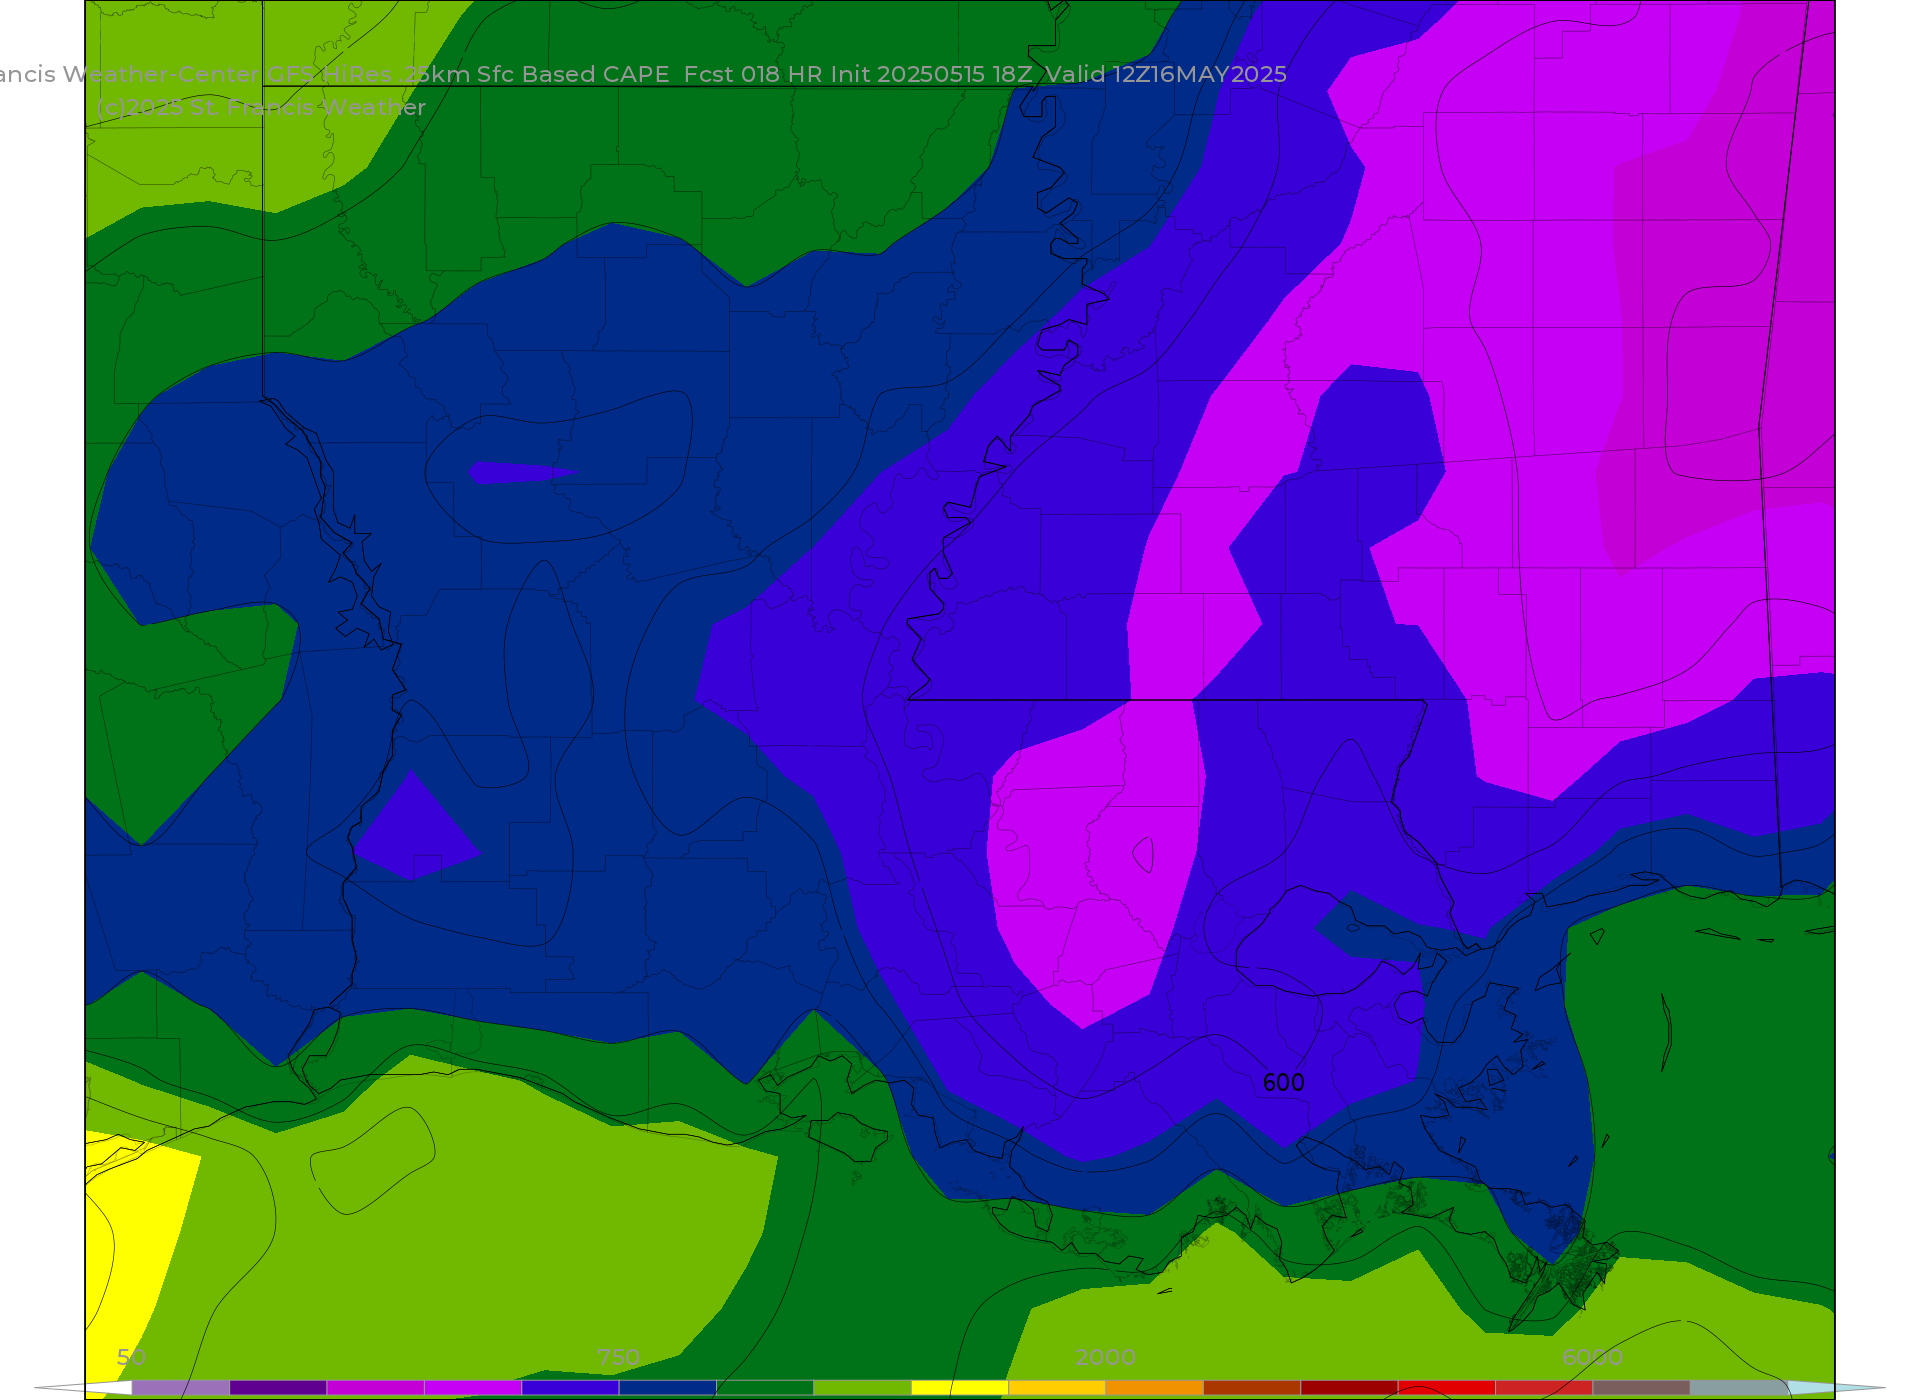The height and width of the screenshot is (1400, 1920).
Task: Click the St. Francis Weather copyright line
Action: click(261, 108)
